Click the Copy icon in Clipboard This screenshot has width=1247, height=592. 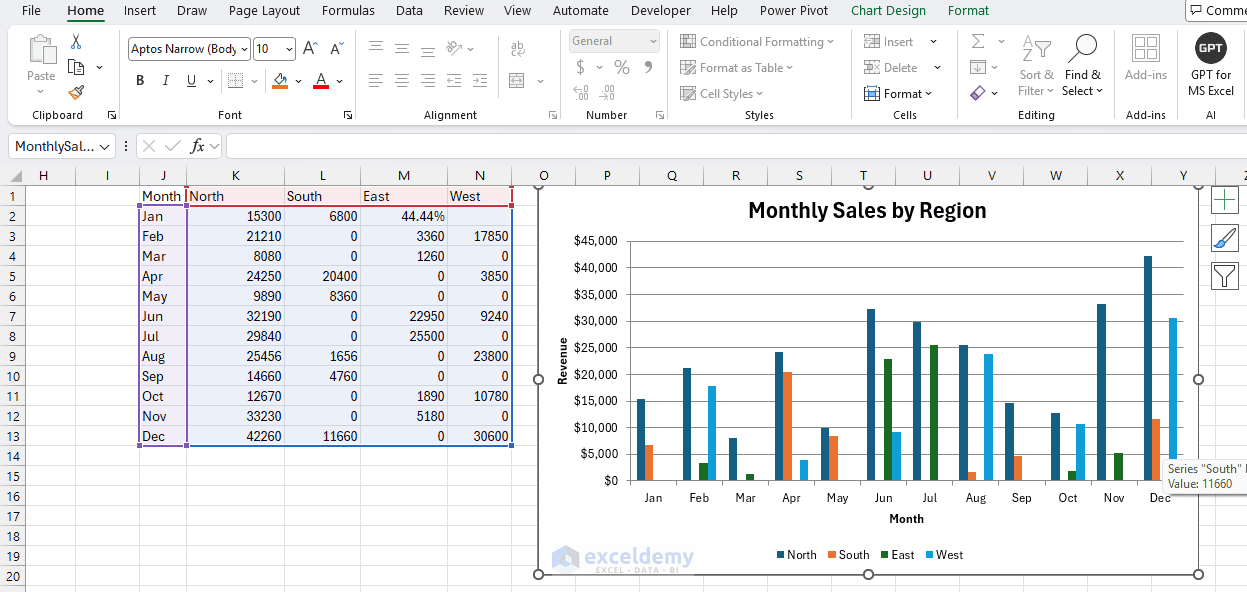point(76,67)
